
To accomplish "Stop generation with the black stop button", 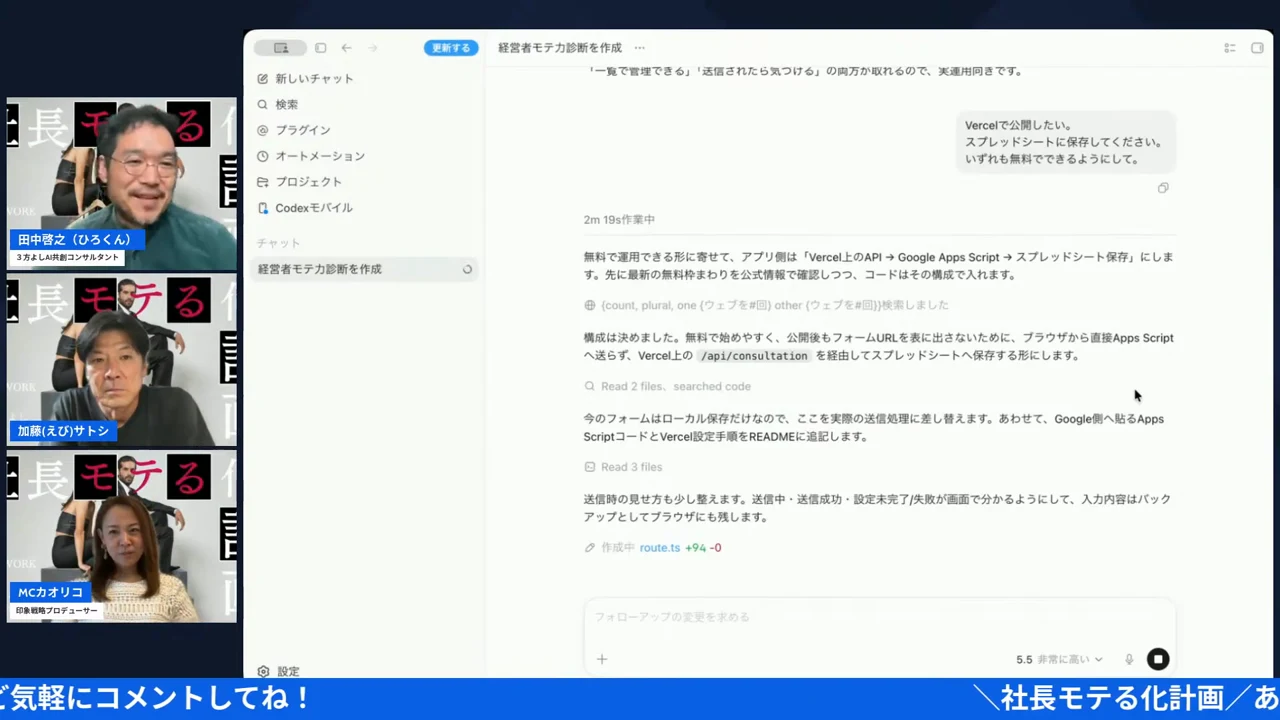I will [x=1158, y=659].
